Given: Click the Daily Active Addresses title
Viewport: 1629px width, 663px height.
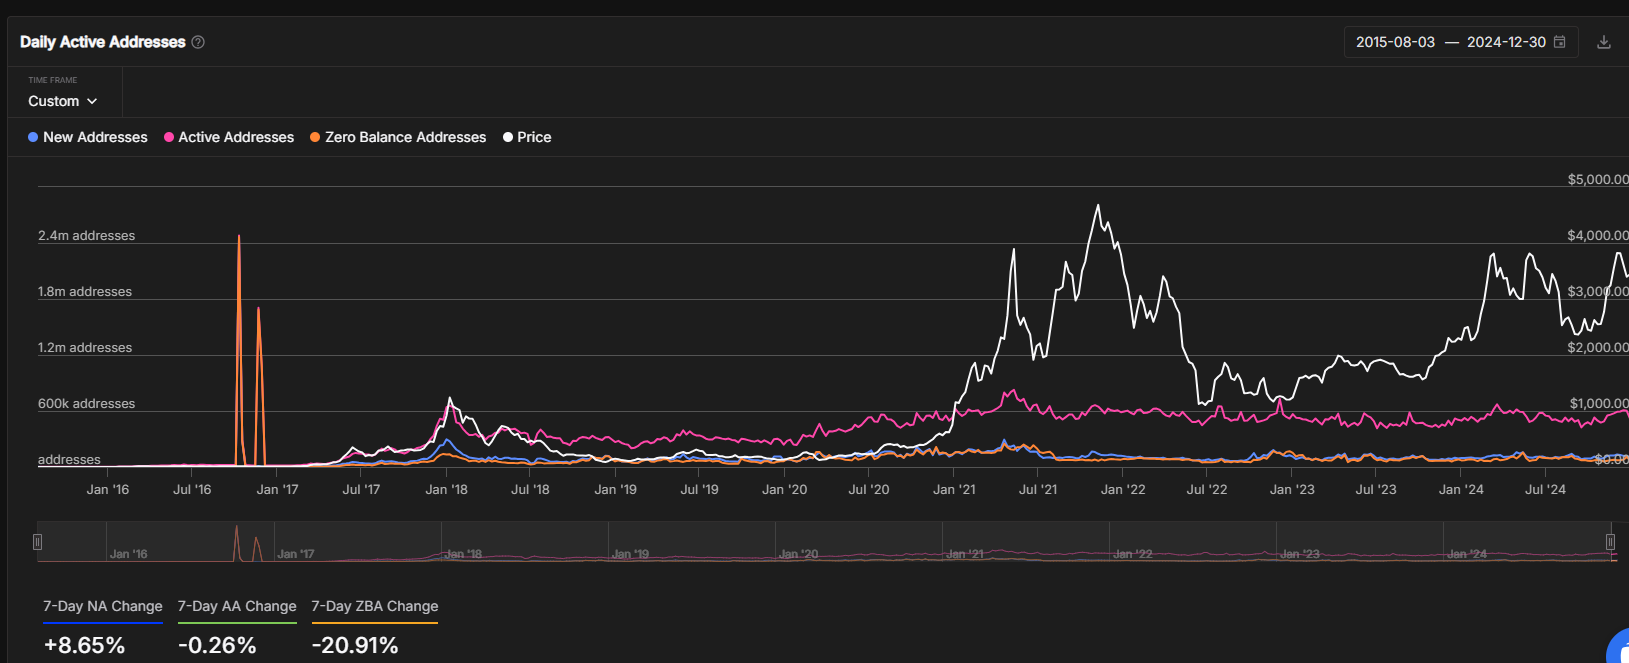Looking at the screenshot, I should [103, 42].
